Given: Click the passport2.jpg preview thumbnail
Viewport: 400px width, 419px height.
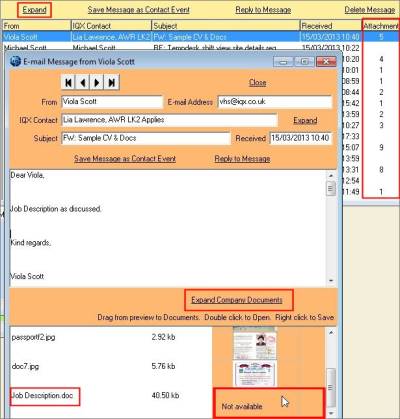Looking at the screenshot, I should [255, 343].
